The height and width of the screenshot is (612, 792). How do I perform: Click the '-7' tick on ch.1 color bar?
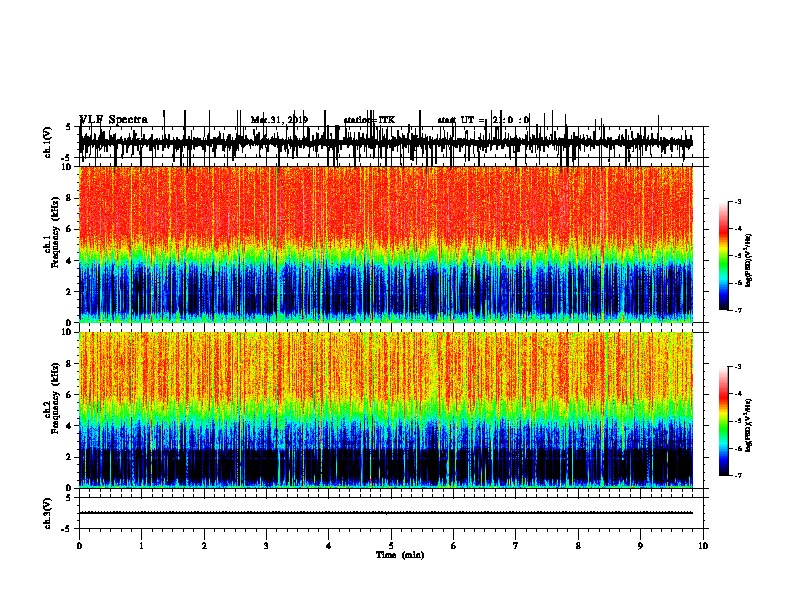(x=737, y=310)
